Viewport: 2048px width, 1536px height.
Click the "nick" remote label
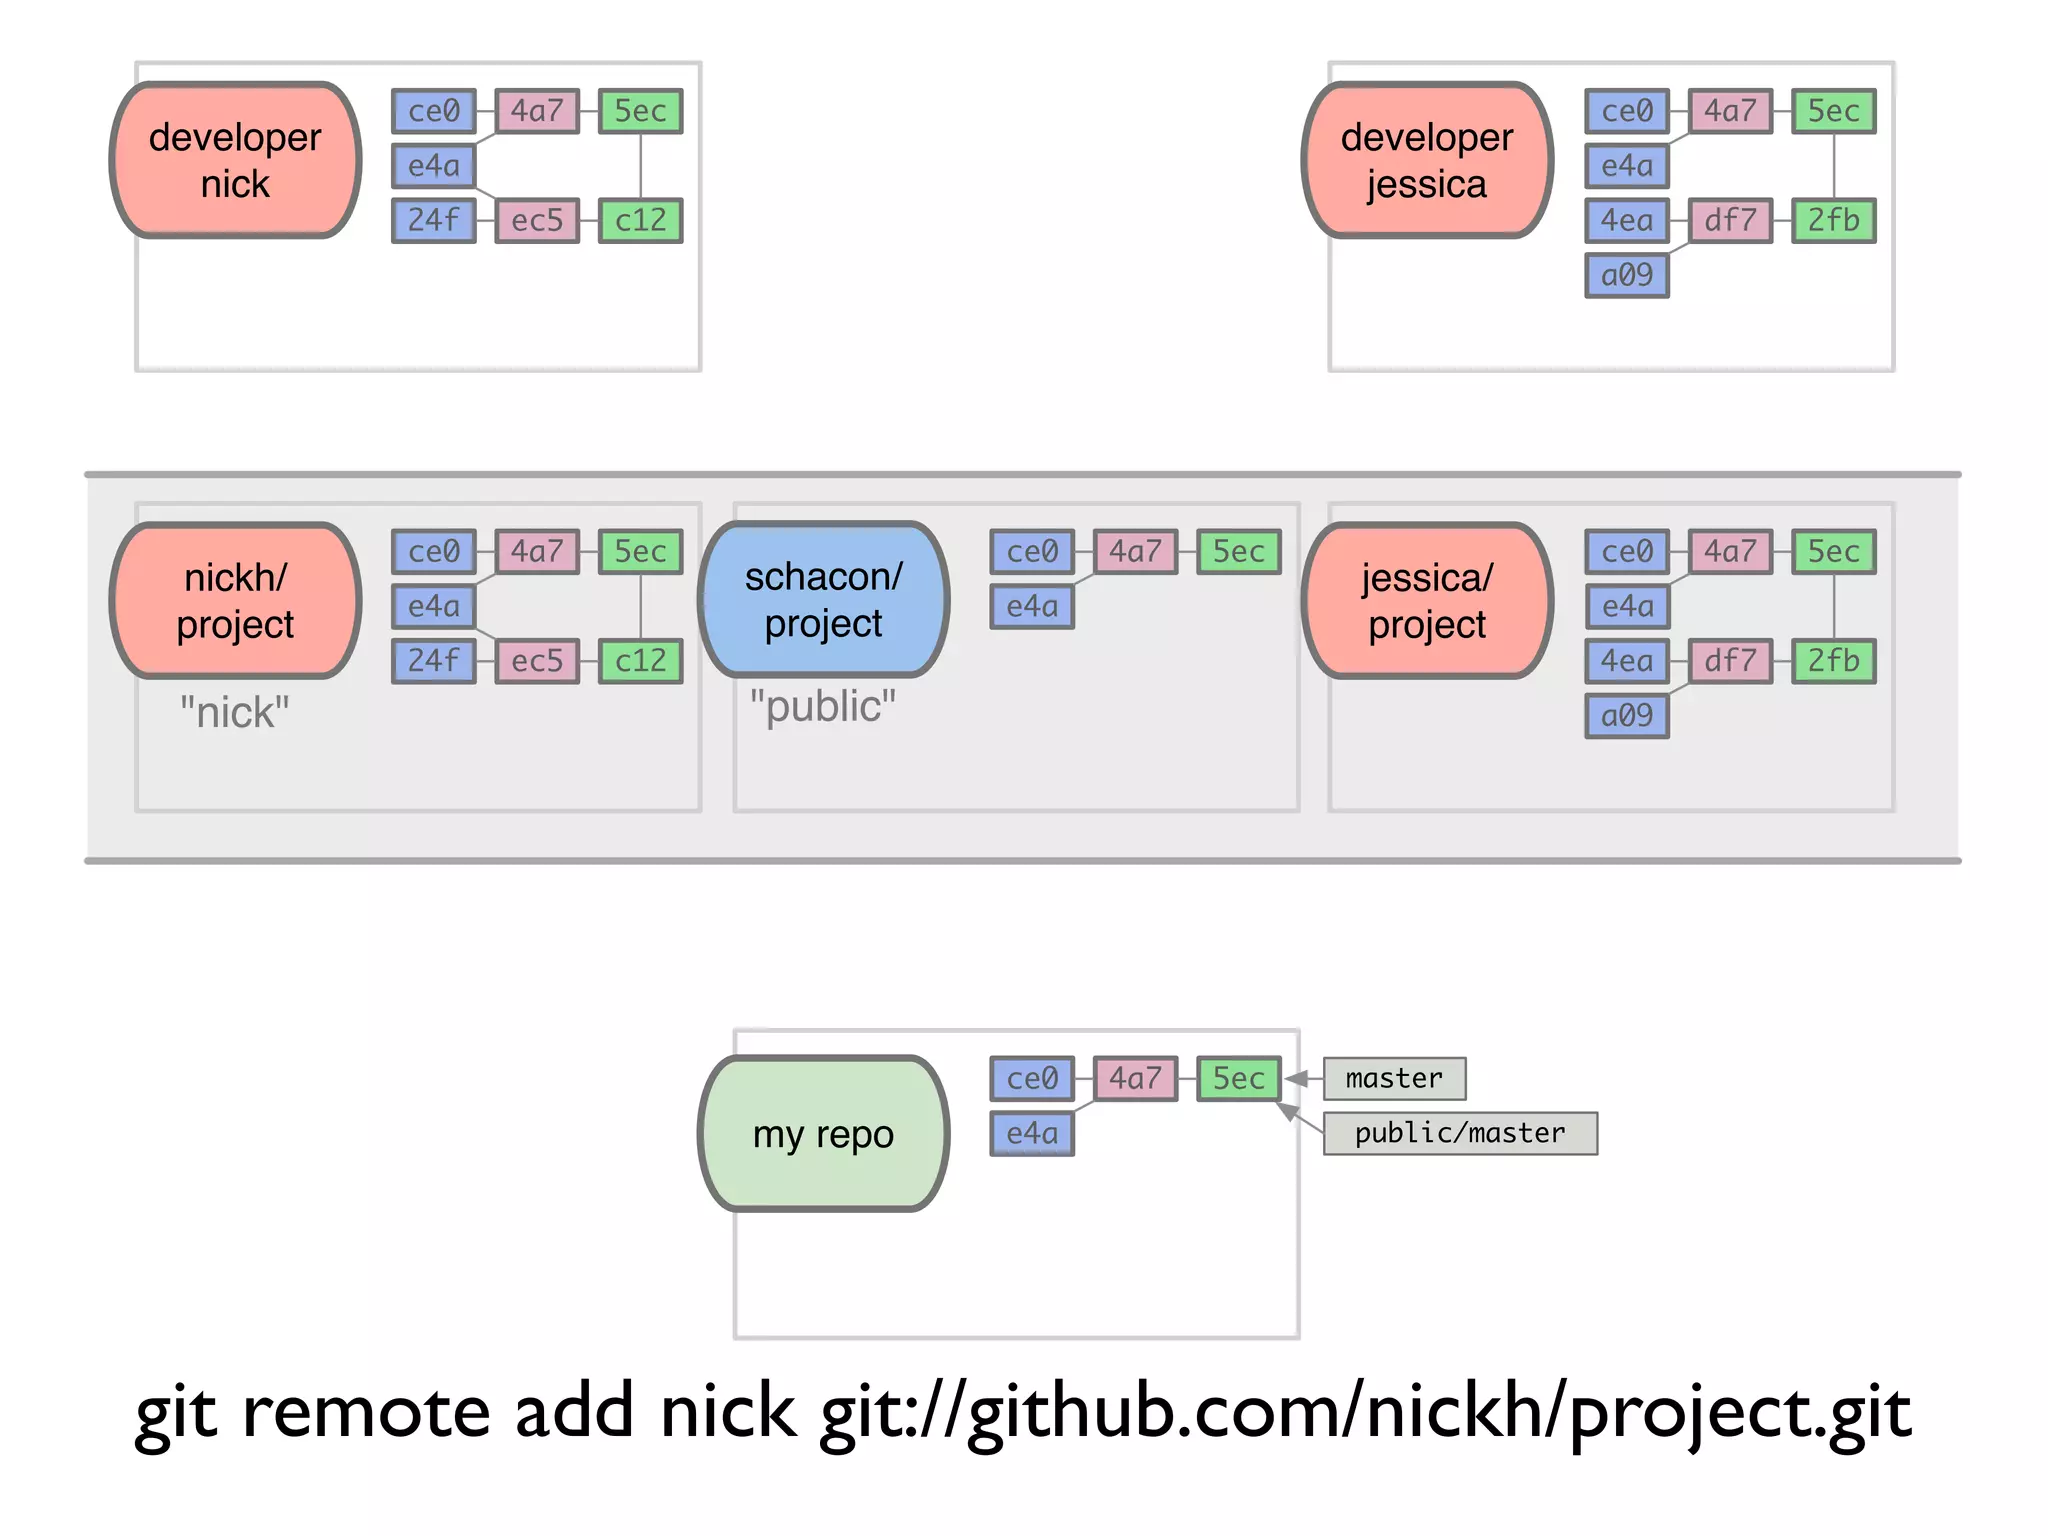[235, 713]
